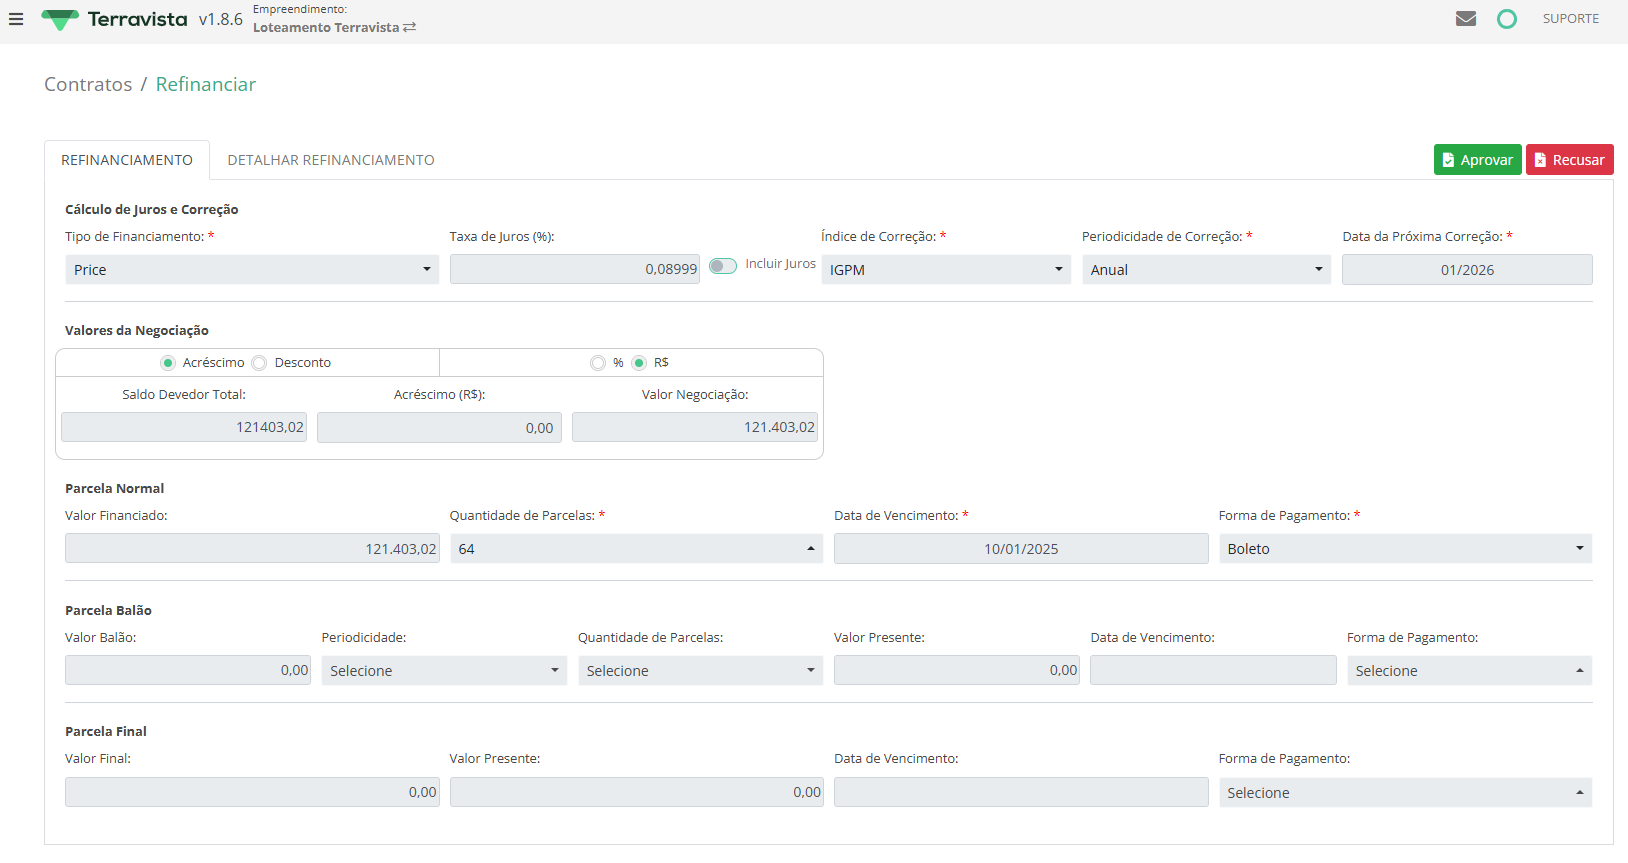Click the green circle status icon
The height and width of the screenshot is (863, 1628).
1507,19
